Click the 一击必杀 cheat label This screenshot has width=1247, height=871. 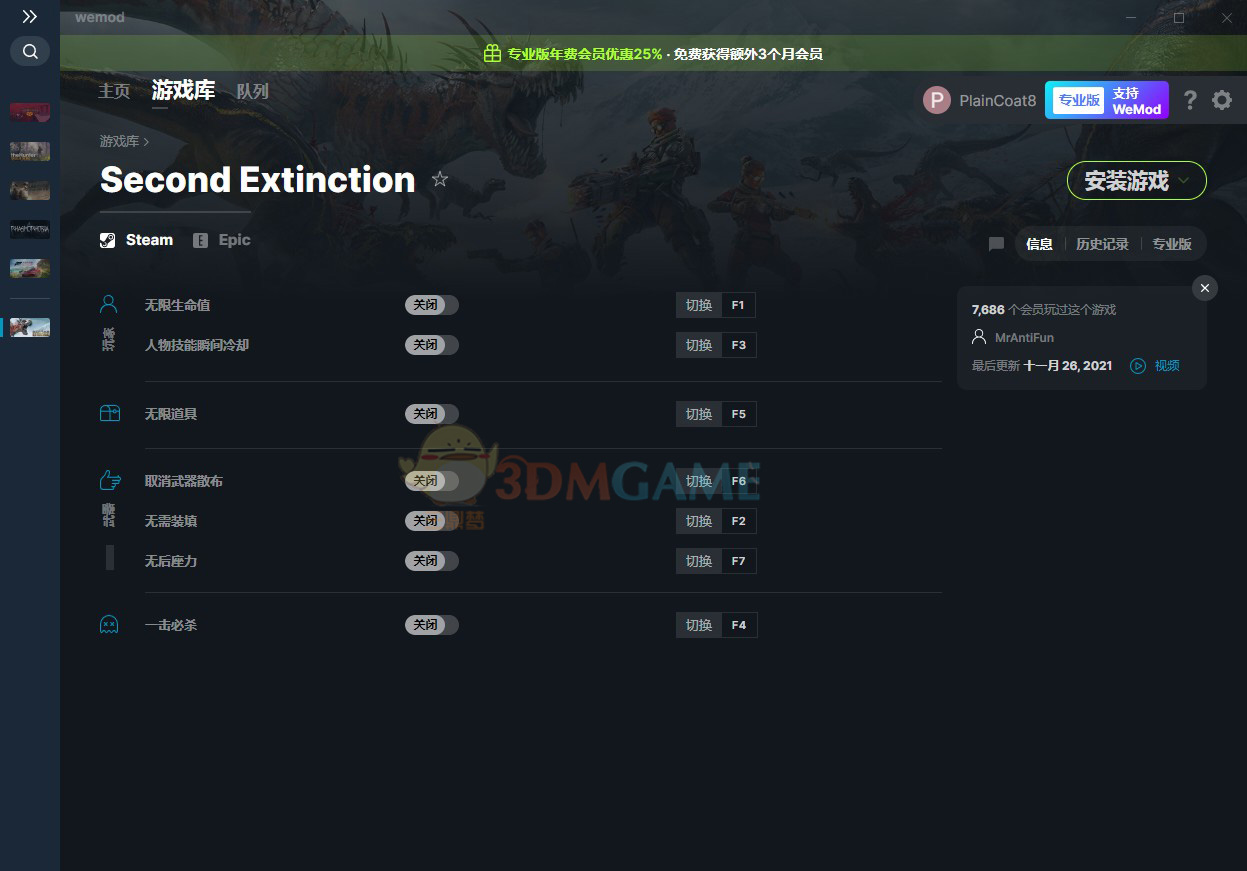pyautogui.click(x=171, y=625)
